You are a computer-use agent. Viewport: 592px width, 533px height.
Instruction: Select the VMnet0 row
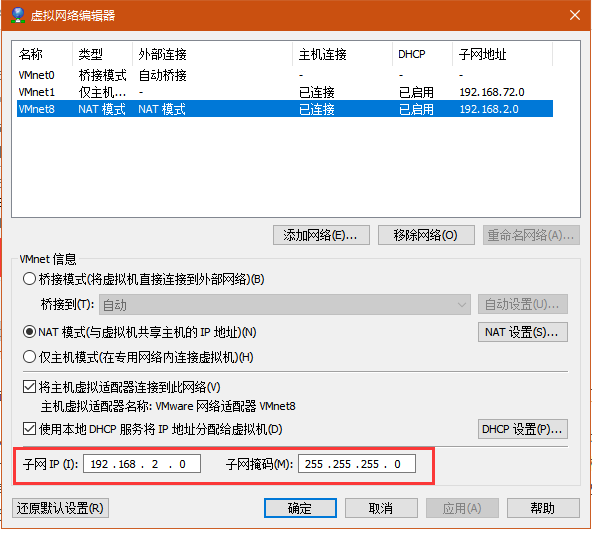[x=285, y=75]
